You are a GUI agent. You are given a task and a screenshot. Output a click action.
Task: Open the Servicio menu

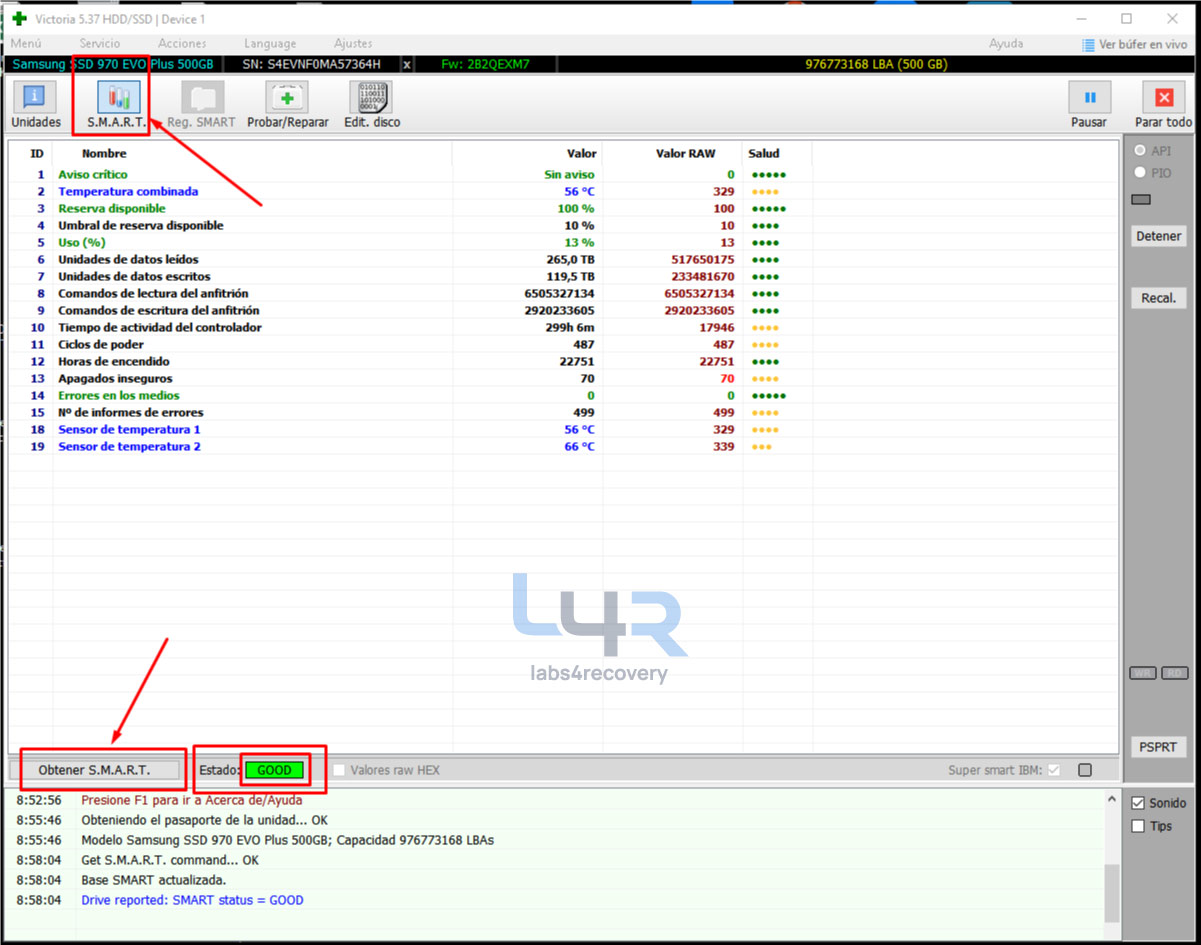click(x=100, y=44)
